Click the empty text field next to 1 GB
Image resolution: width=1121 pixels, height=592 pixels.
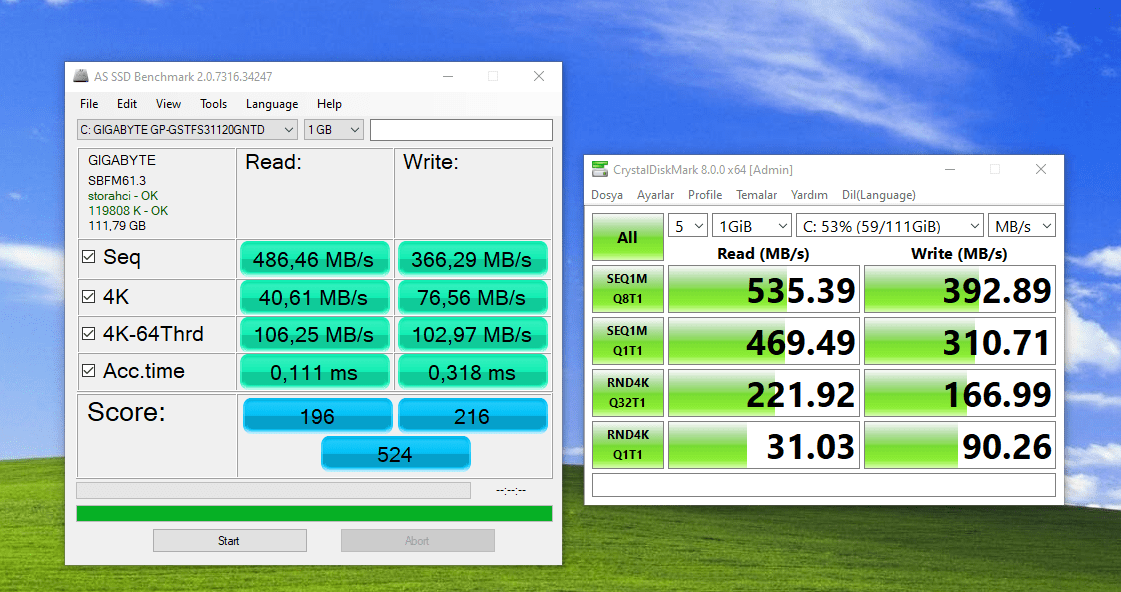point(461,129)
